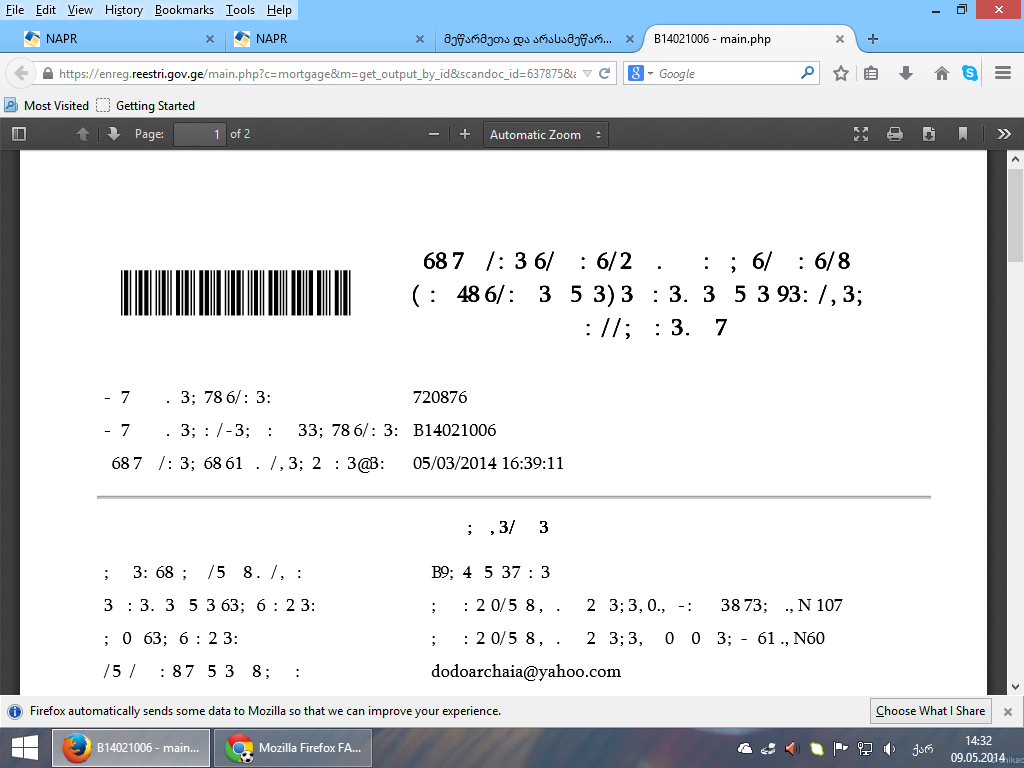Open a new browser tab
Image resolution: width=1024 pixels, height=768 pixels.
pos(873,39)
